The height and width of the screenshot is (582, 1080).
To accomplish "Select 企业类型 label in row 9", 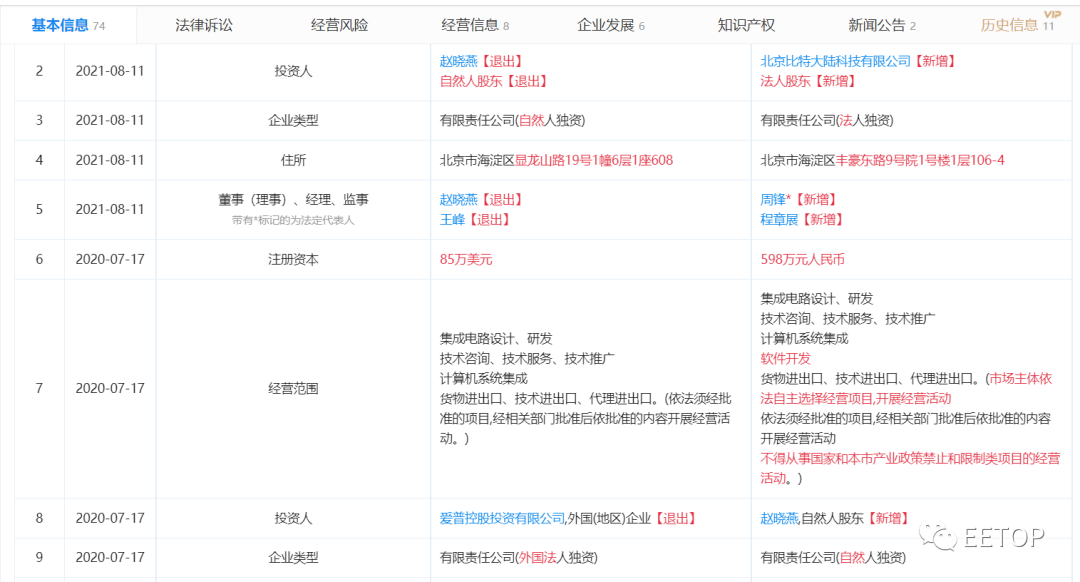I will [293, 557].
